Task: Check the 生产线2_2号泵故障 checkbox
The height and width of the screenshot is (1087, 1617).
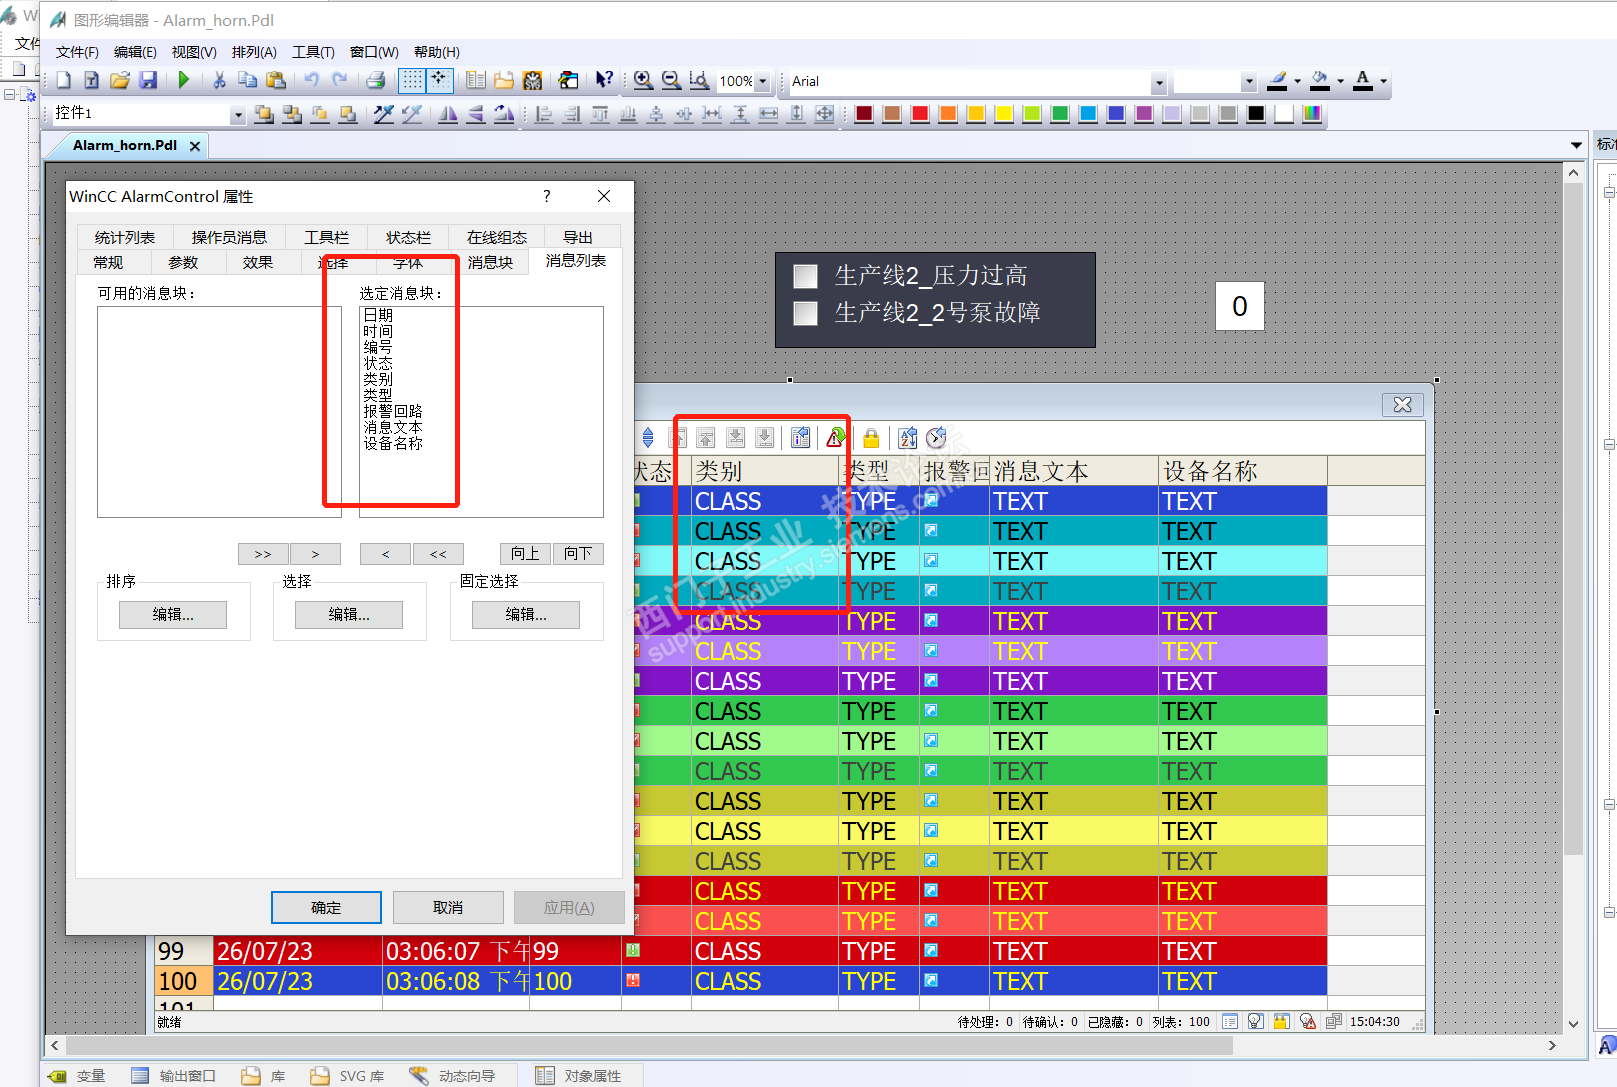Action: 805,314
